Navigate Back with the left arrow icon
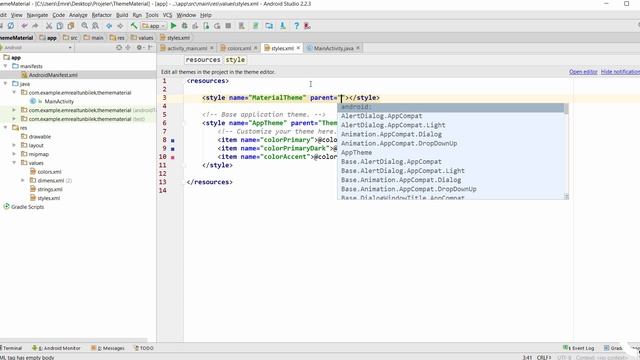Screen dimensions: 640x360 click(109, 26)
